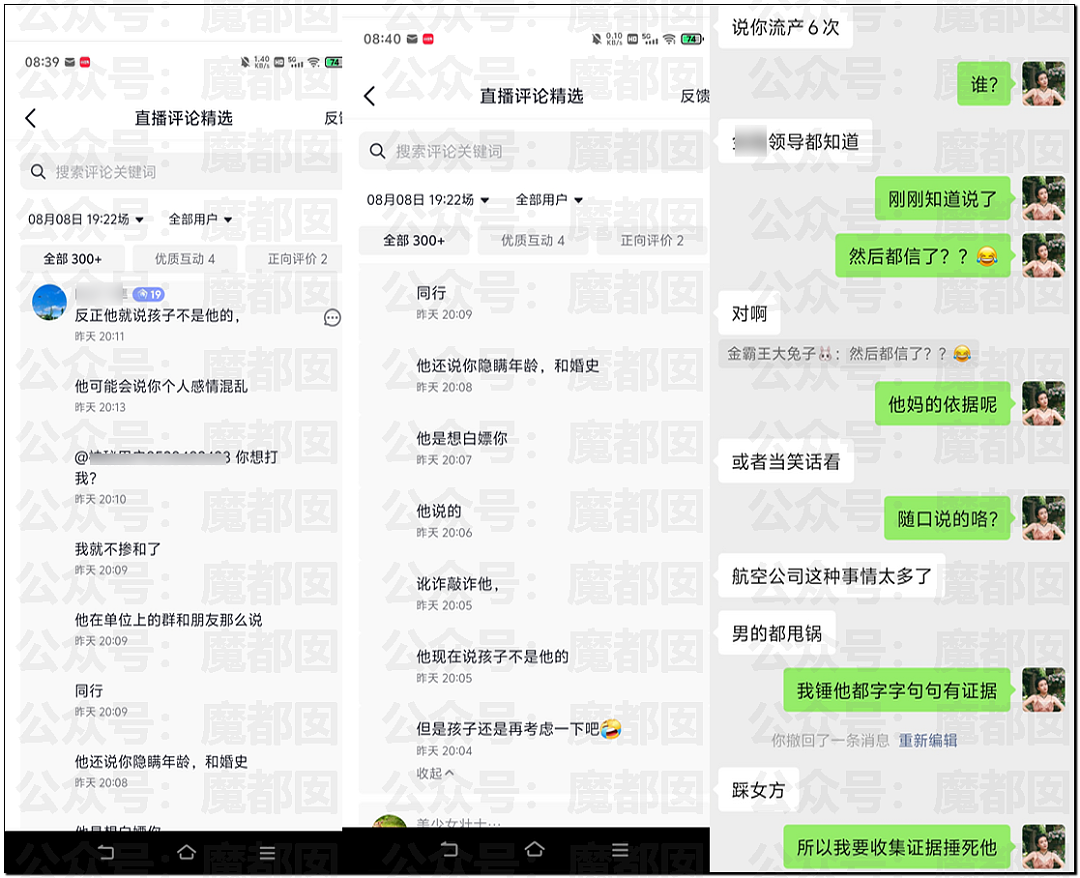1080x878 pixels.
Task: Tap Android back button in left screen nav bar
Action: 106,853
